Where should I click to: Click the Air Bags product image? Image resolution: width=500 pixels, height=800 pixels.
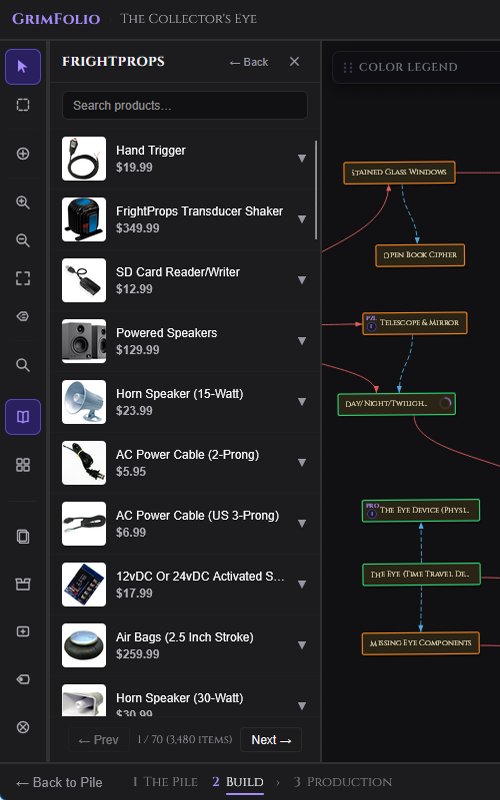pos(84,645)
